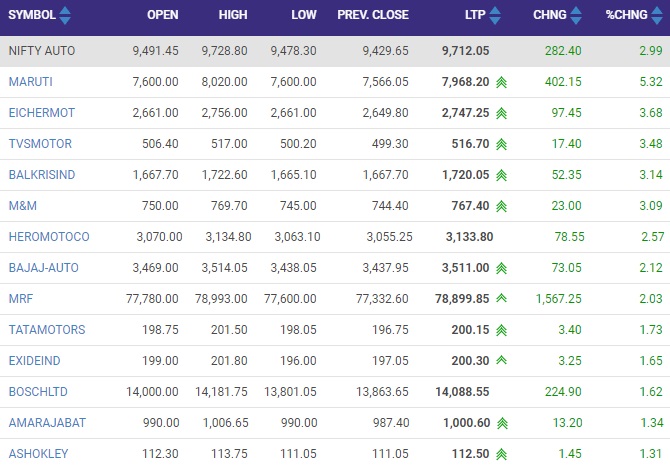Click the OPEN column header
This screenshot has height=469, width=670.
(163, 15)
